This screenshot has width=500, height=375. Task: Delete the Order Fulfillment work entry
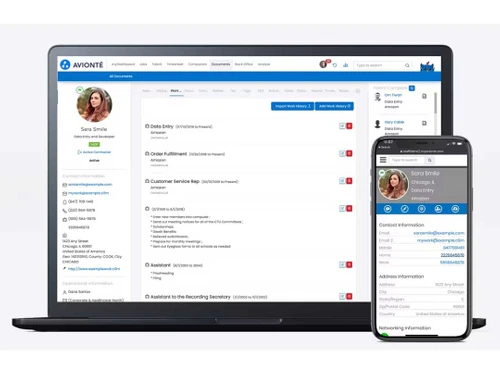(349, 153)
